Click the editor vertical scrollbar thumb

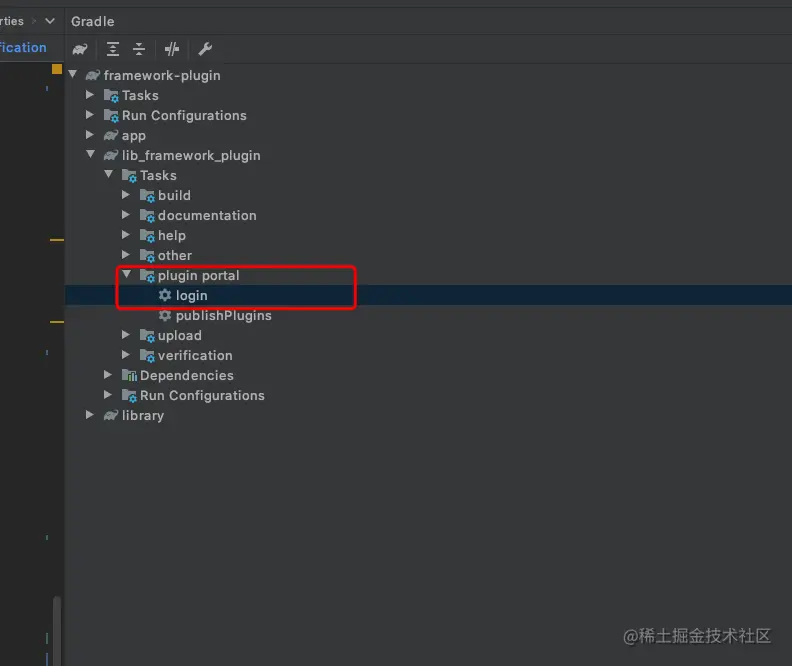click(57, 631)
